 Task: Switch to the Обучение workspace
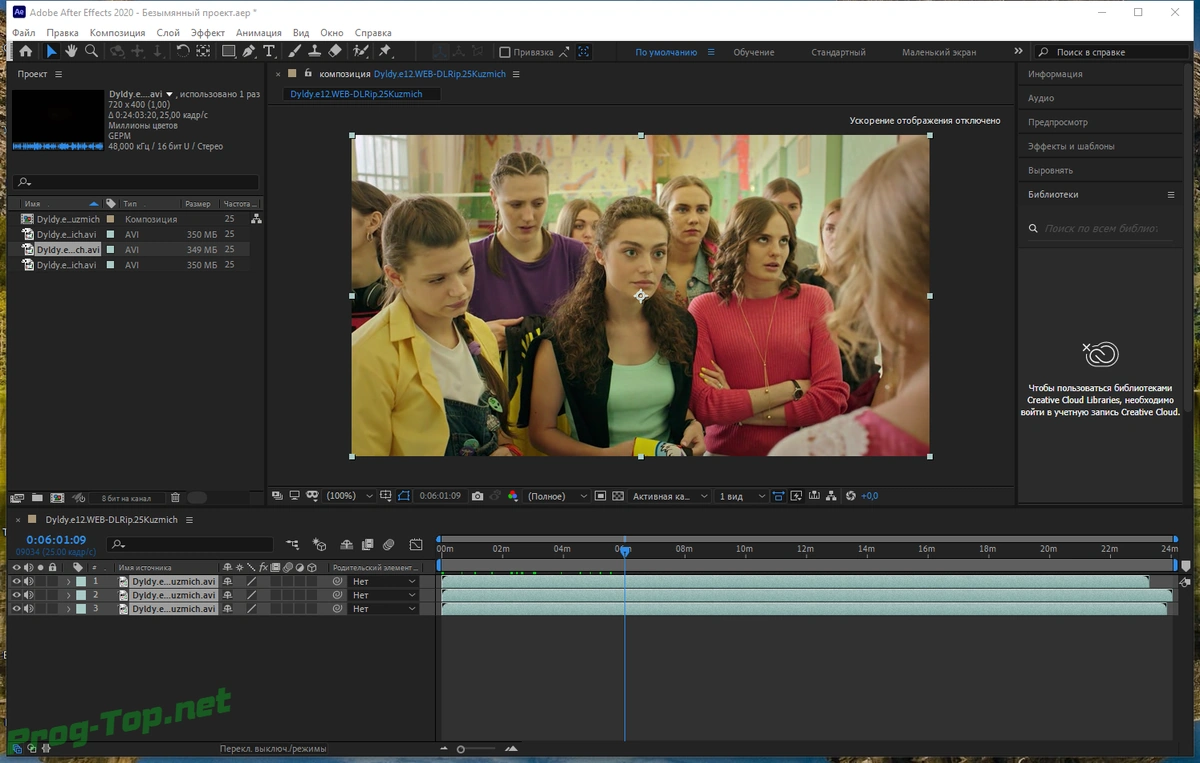[754, 52]
